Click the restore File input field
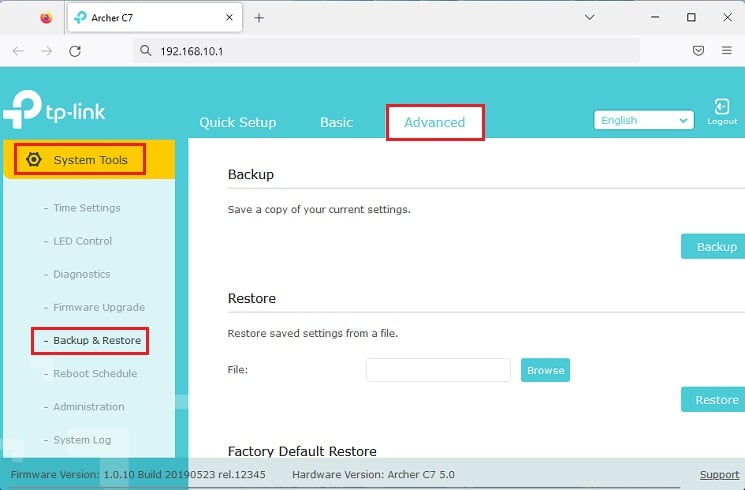The image size is (745, 490). [438, 370]
